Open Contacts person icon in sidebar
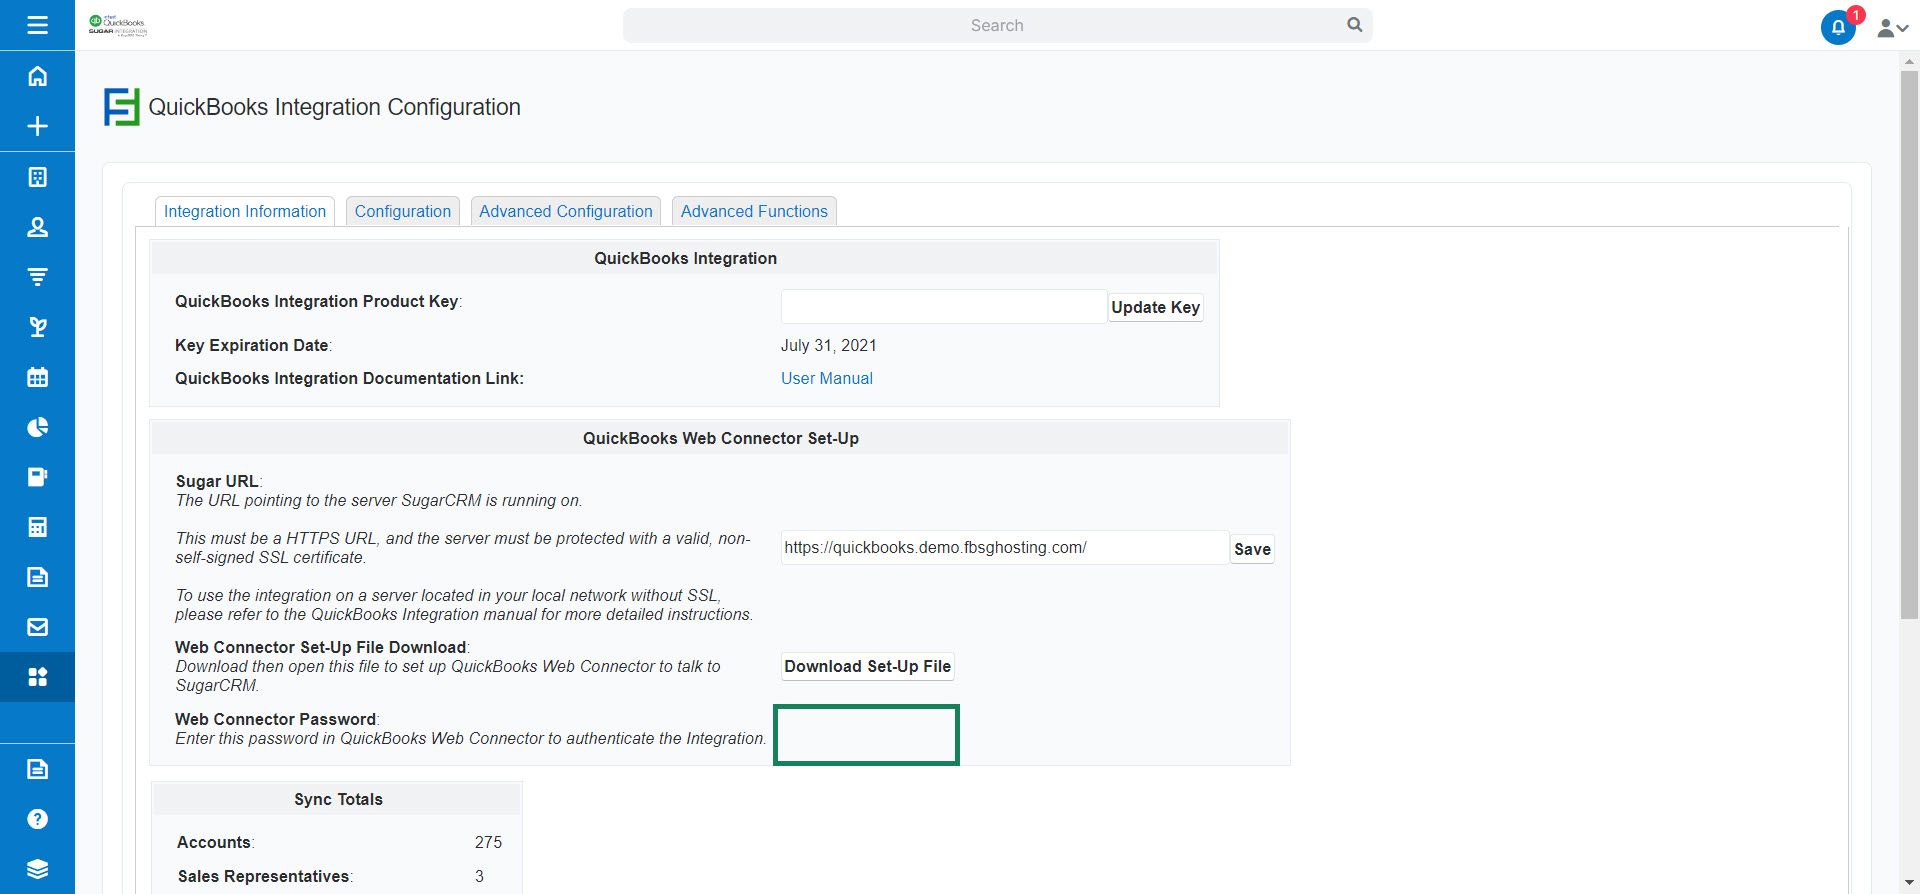The height and width of the screenshot is (894, 1920). (37, 227)
